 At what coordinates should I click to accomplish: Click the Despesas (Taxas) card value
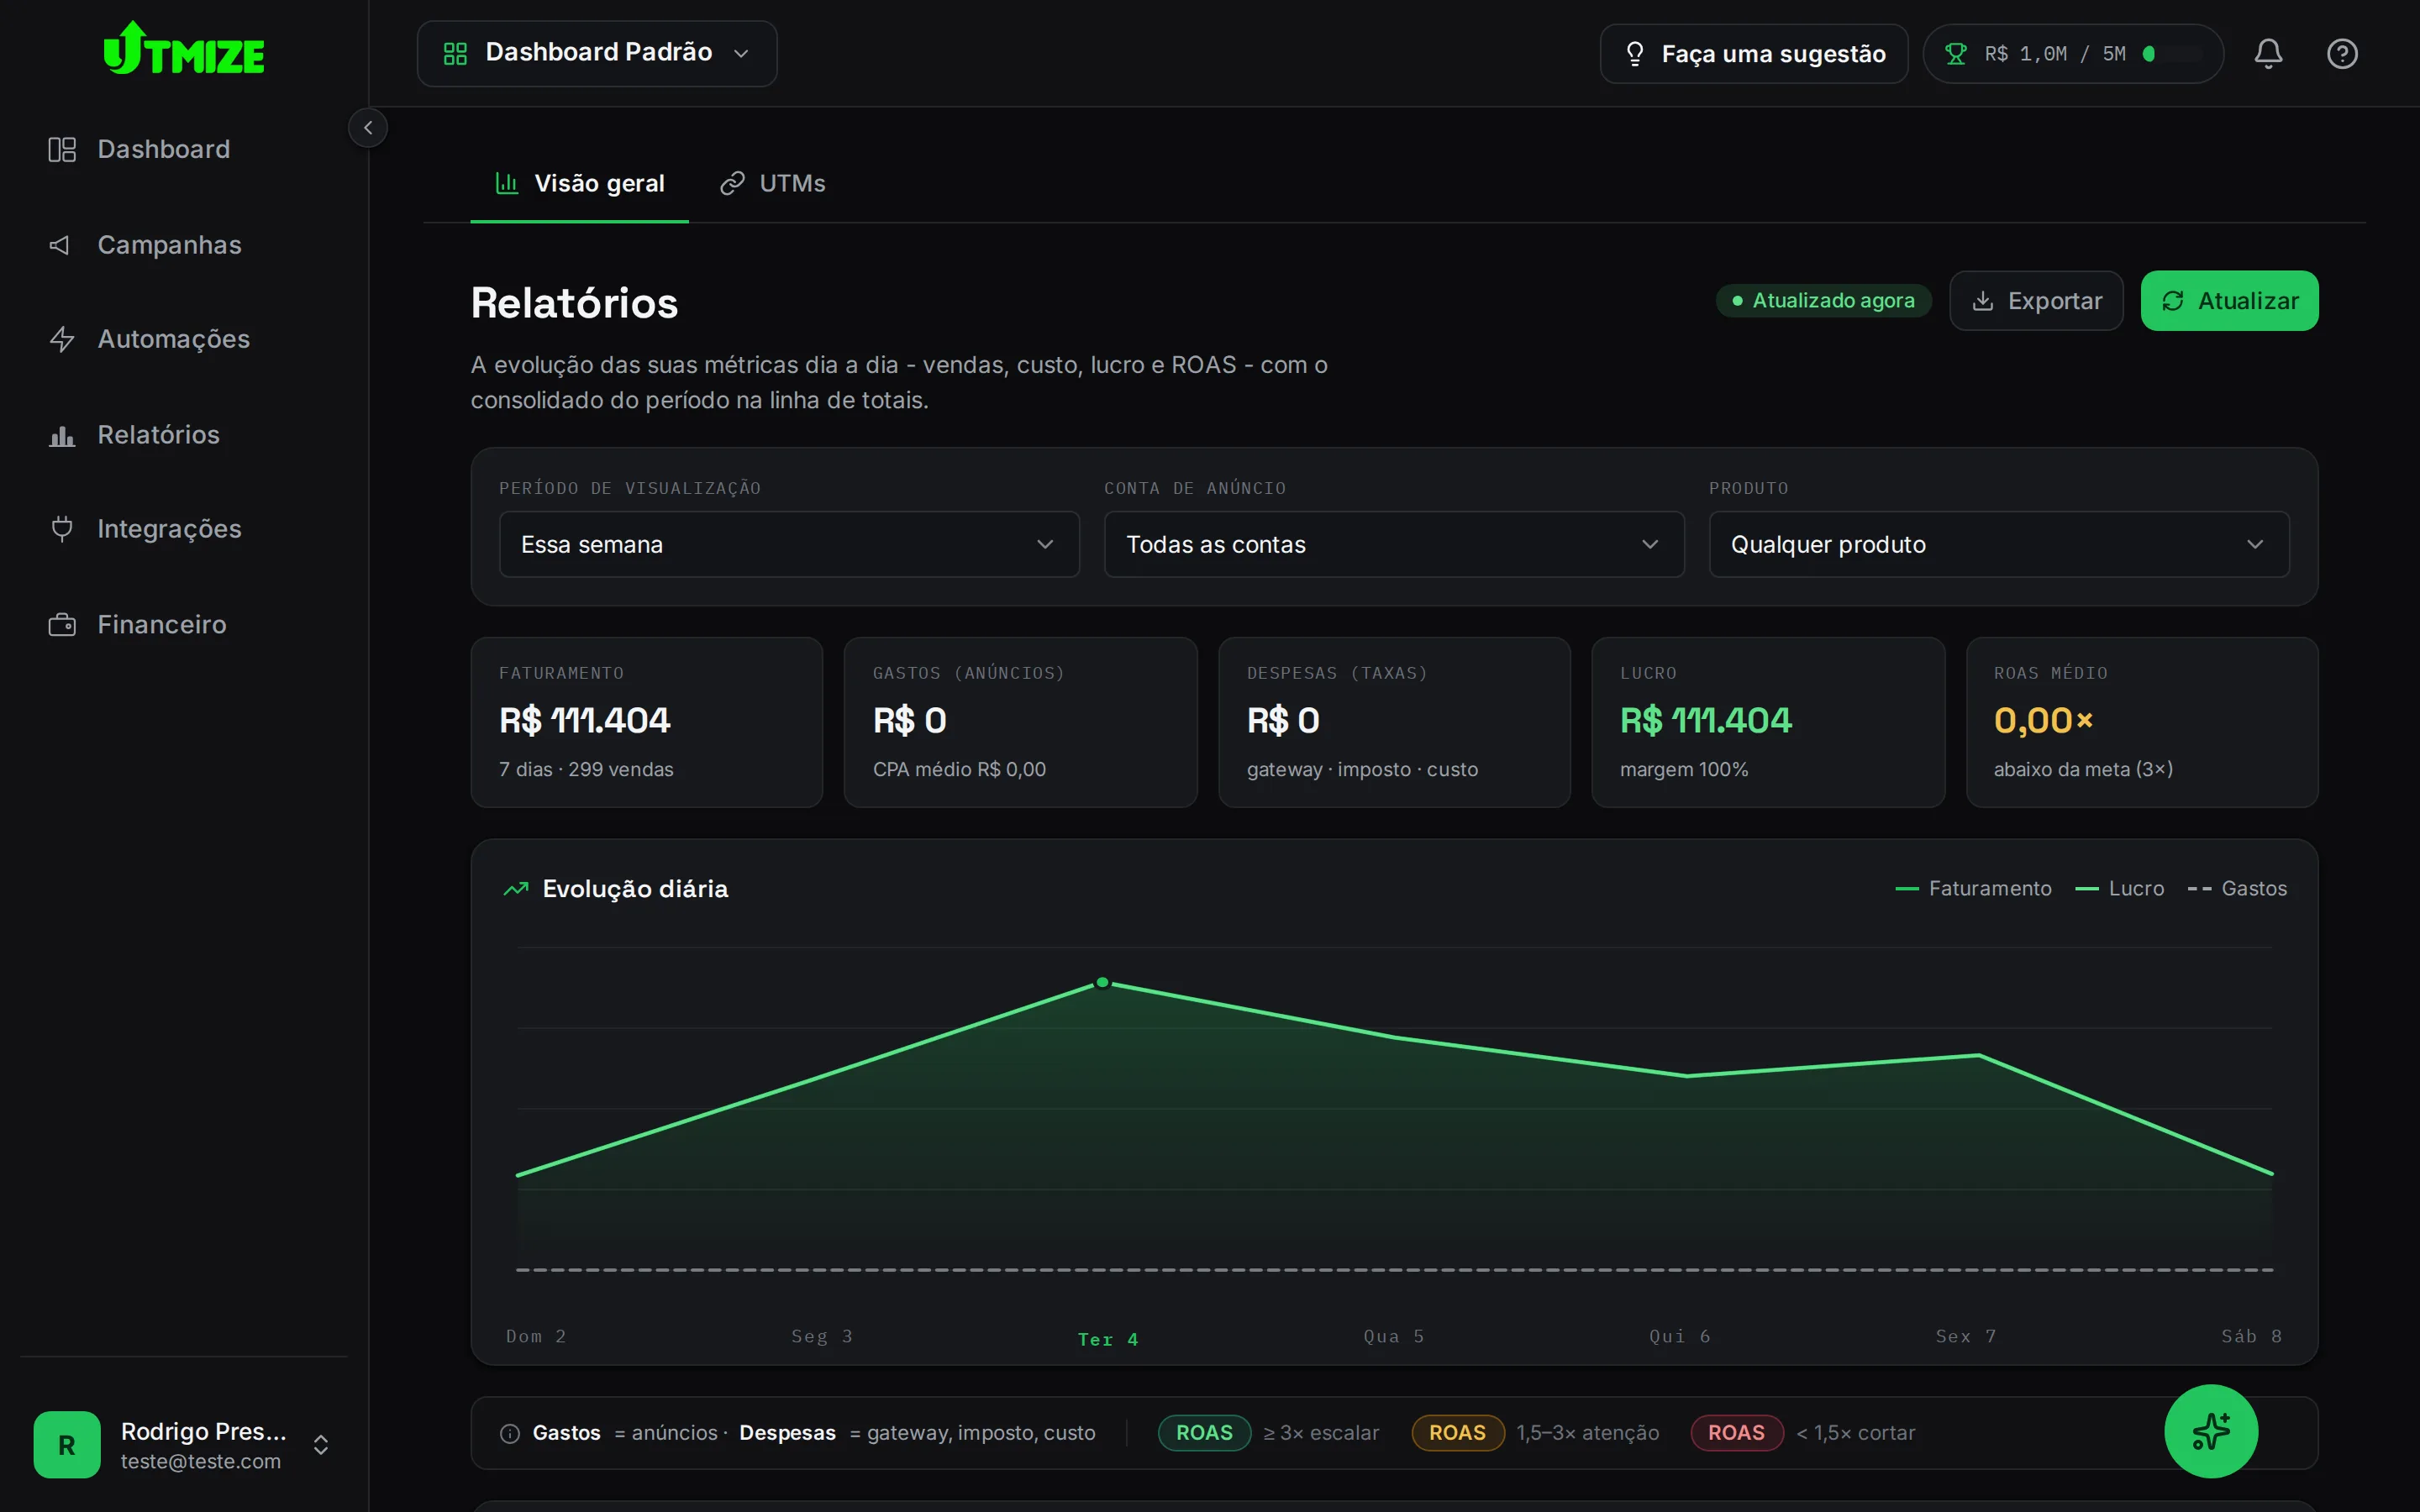tap(1283, 721)
